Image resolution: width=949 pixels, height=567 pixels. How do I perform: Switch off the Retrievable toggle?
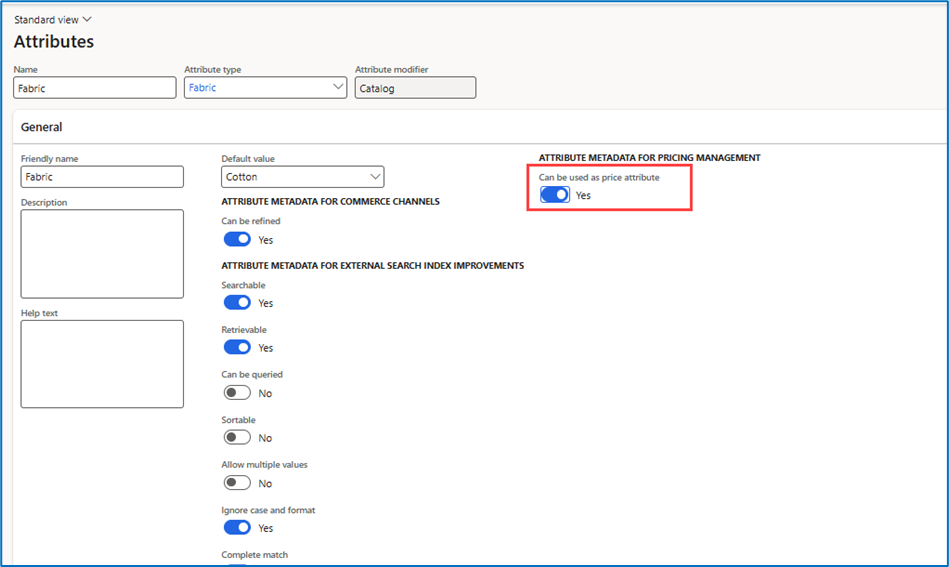pos(237,347)
